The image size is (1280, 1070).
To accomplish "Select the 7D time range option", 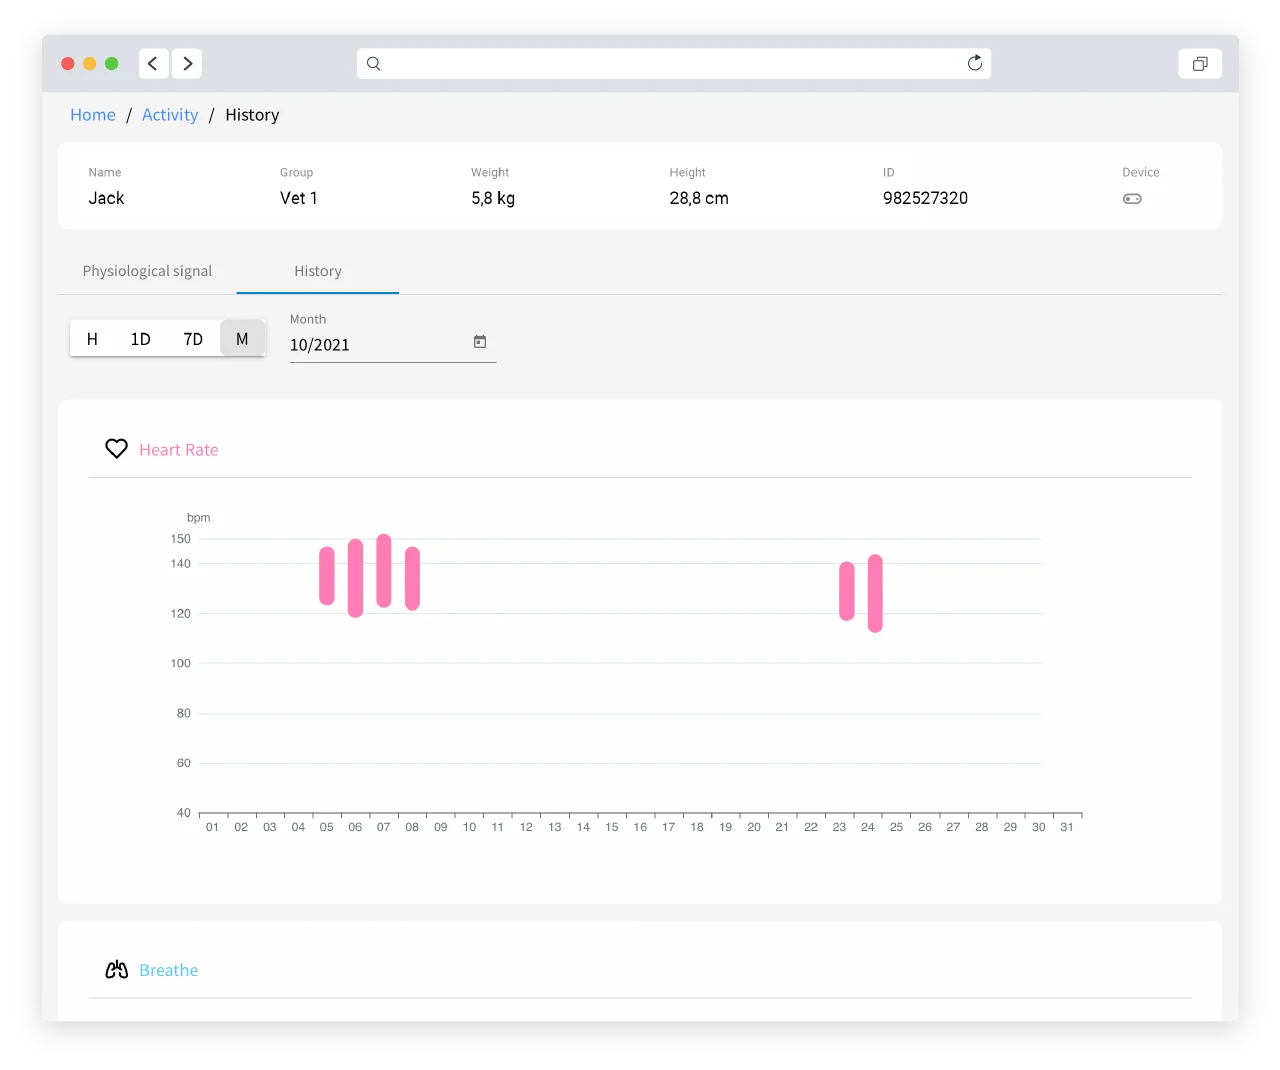I will pyautogui.click(x=193, y=339).
